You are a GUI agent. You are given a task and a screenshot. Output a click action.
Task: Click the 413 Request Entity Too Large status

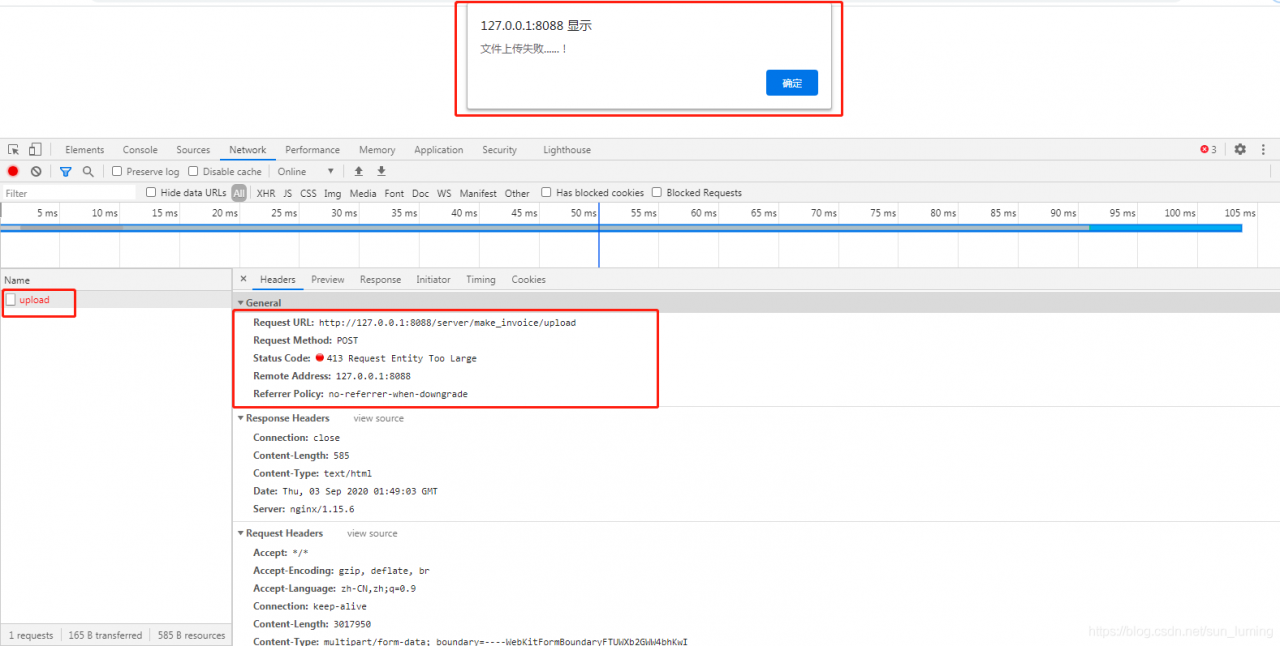(x=401, y=358)
